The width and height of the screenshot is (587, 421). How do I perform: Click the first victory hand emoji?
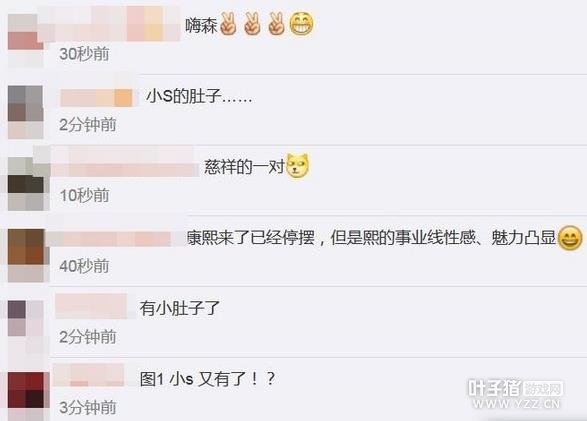point(228,24)
